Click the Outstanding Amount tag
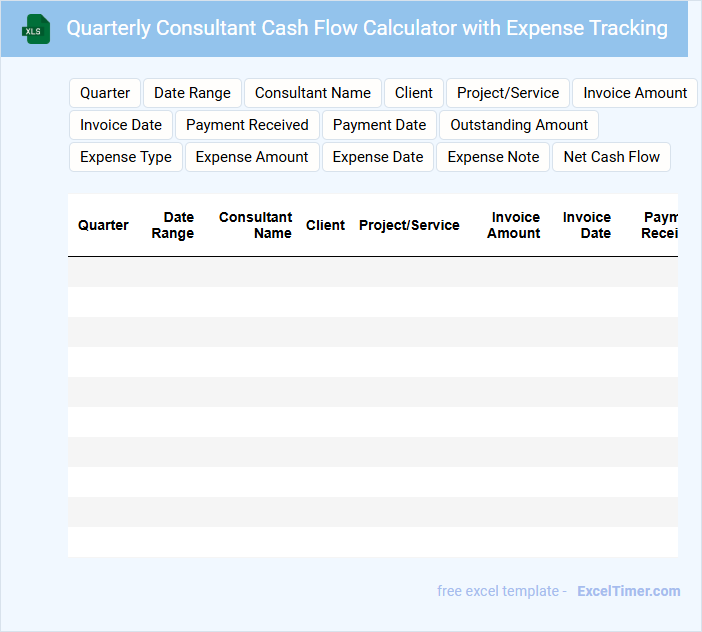 coord(519,125)
